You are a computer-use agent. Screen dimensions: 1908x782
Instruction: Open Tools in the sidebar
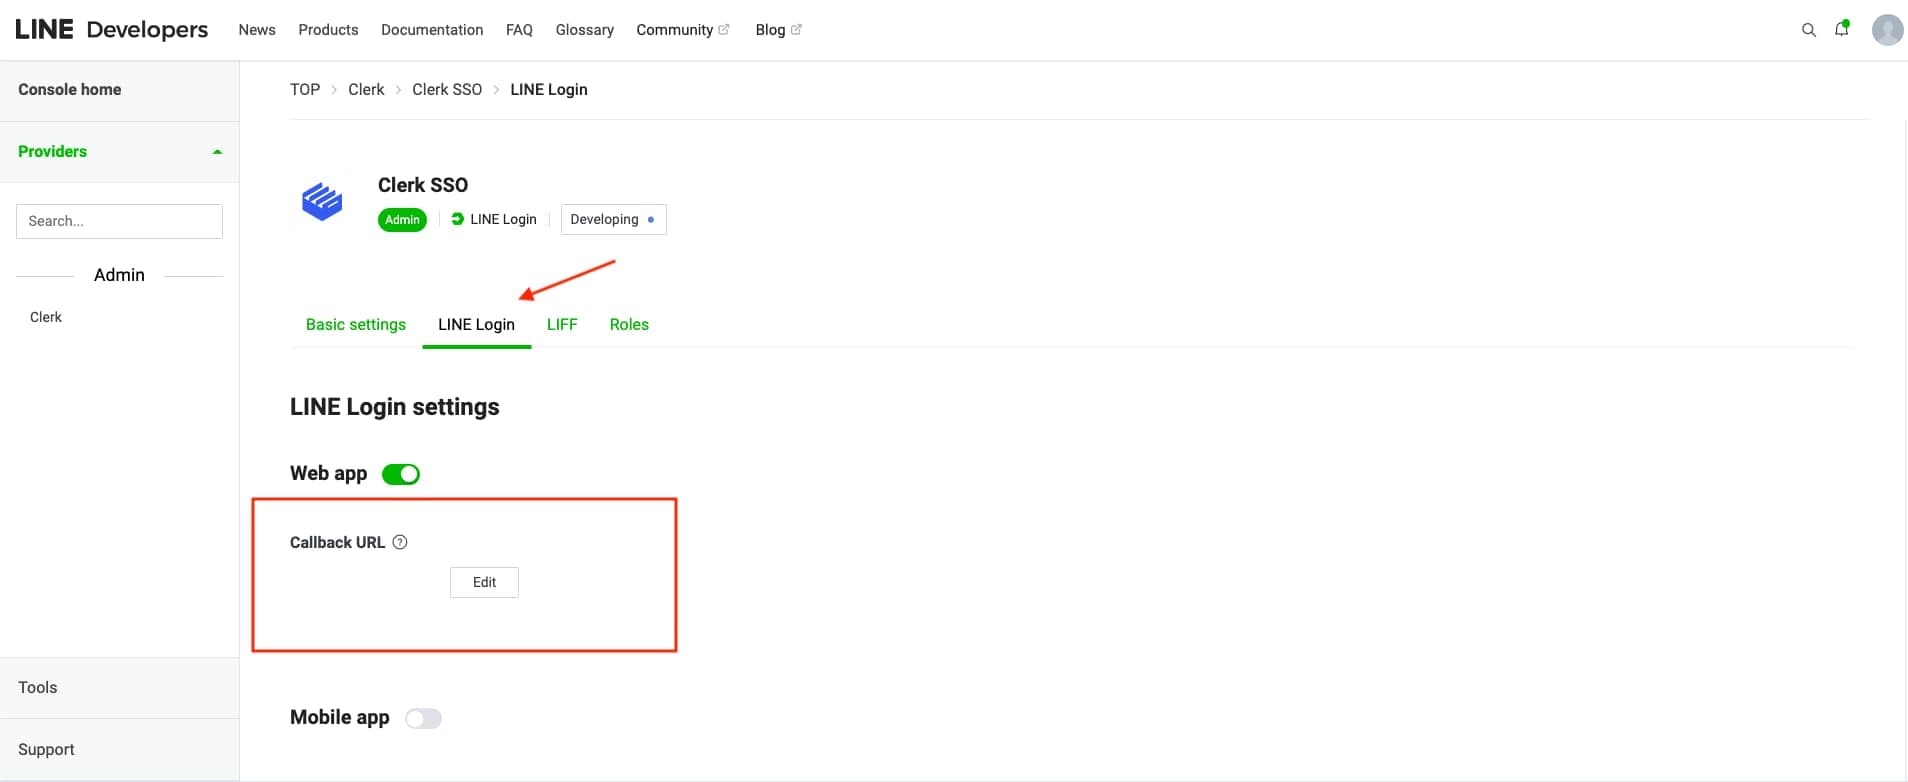(x=38, y=688)
